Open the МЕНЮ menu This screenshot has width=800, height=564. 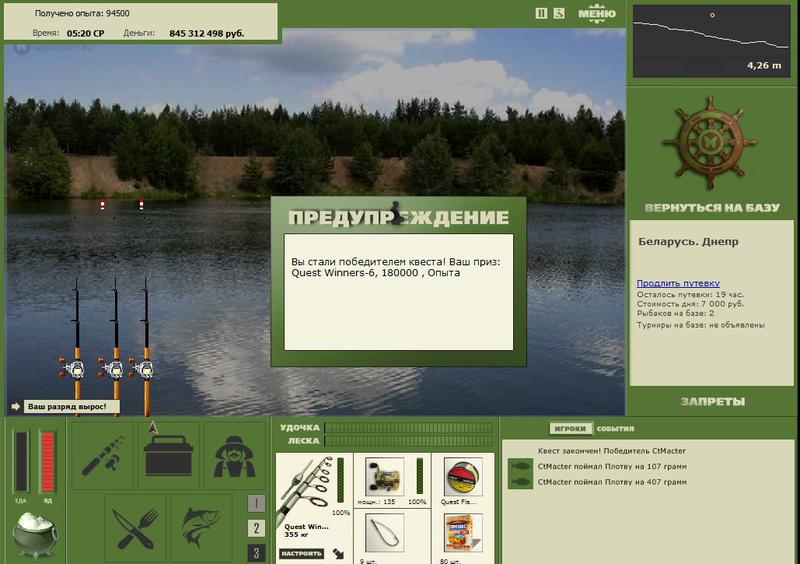pyautogui.click(x=597, y=13)
